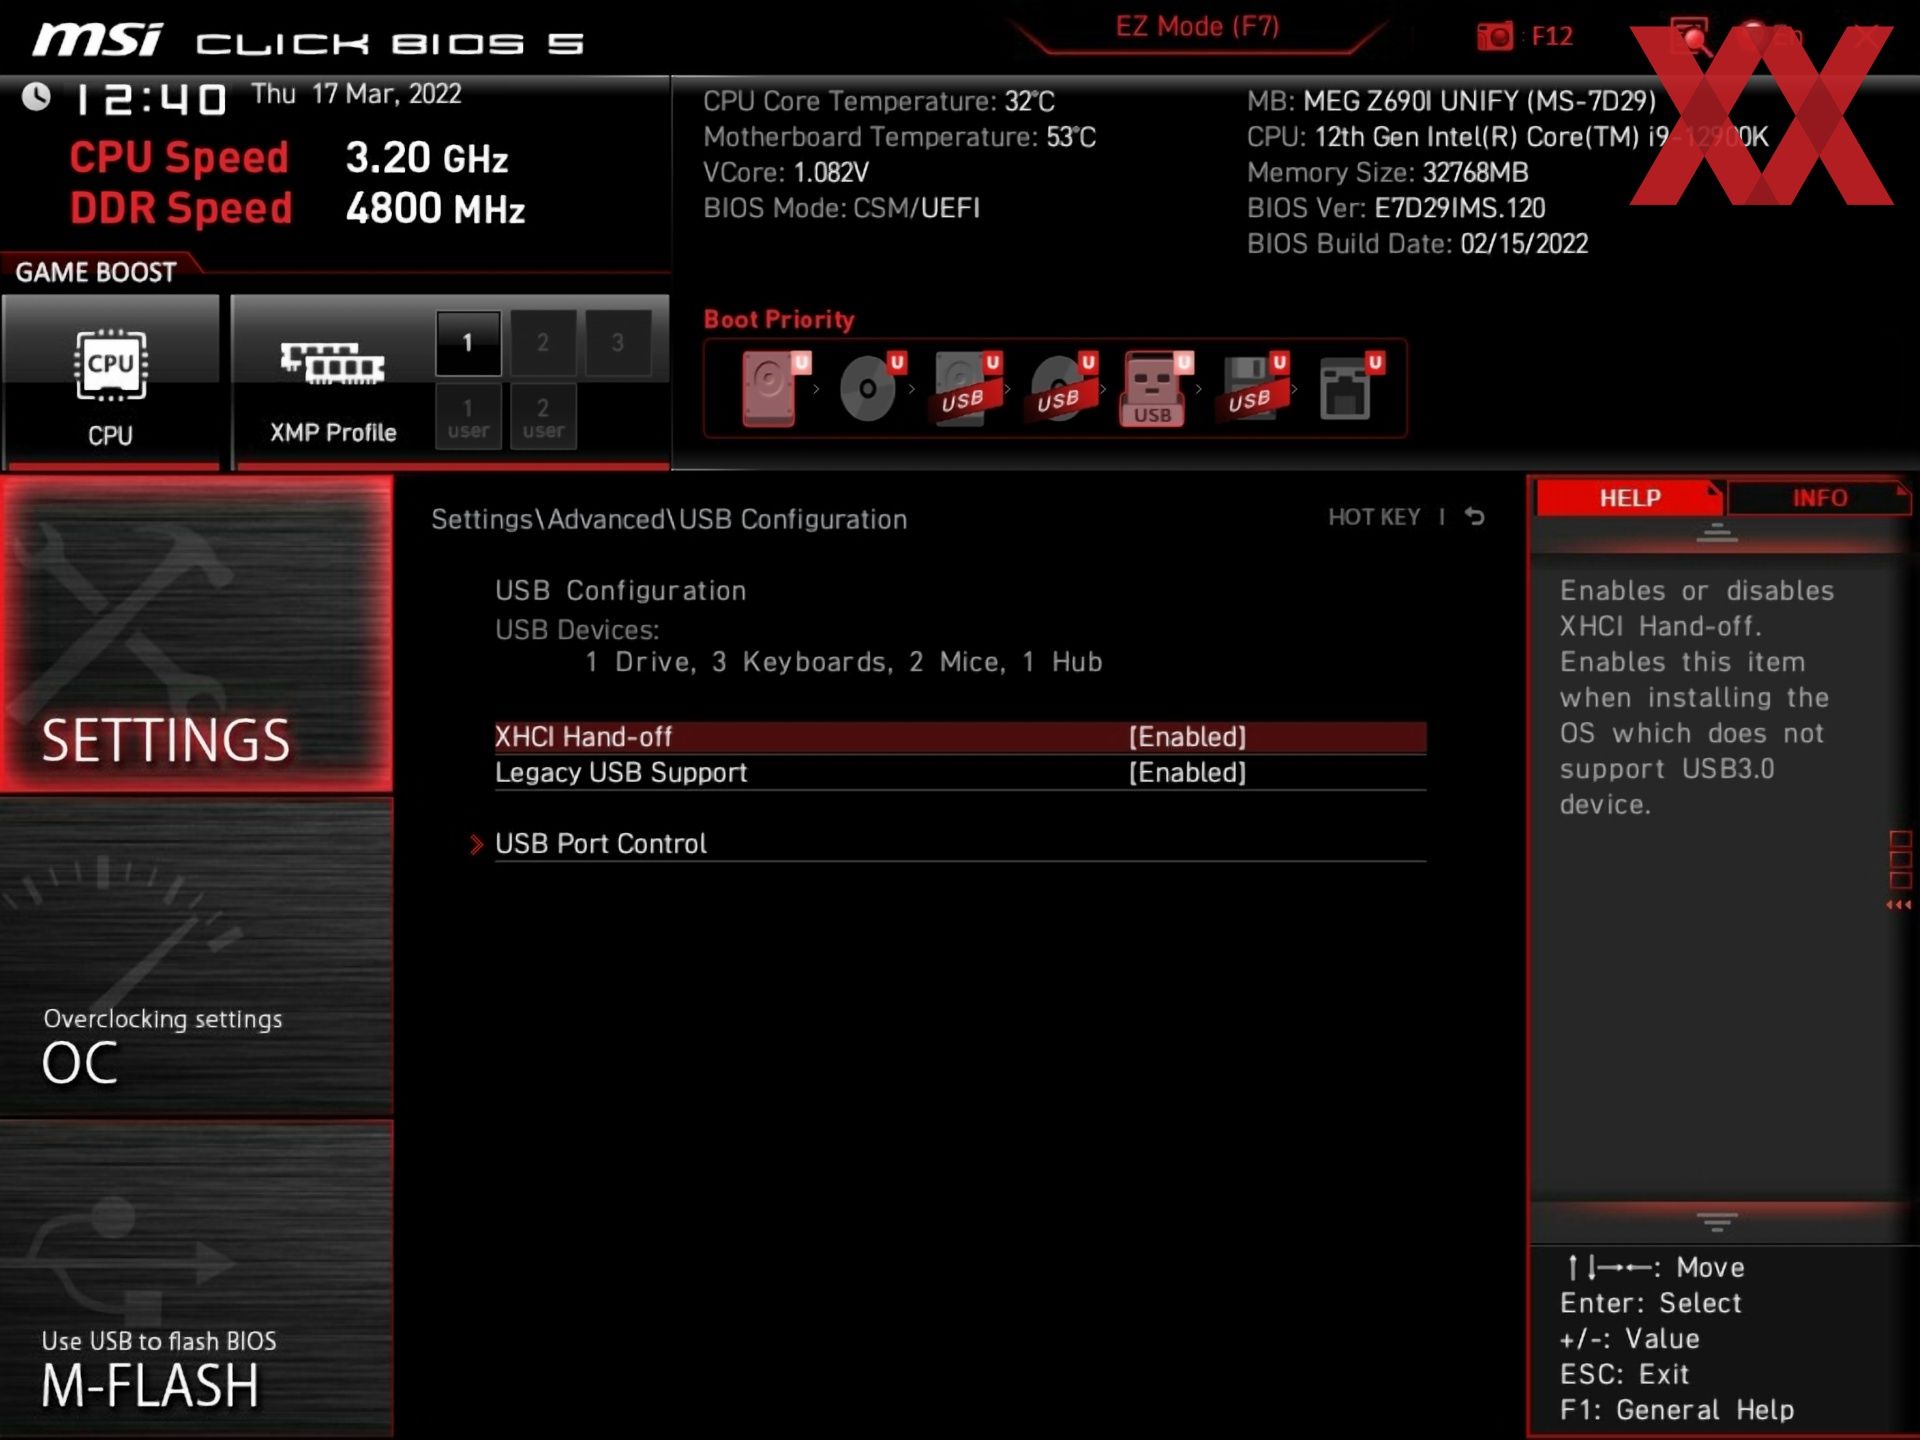Click the XHCI Hand-off setting label
This screenshot has width=1920, height=1440.
[584, 737]
